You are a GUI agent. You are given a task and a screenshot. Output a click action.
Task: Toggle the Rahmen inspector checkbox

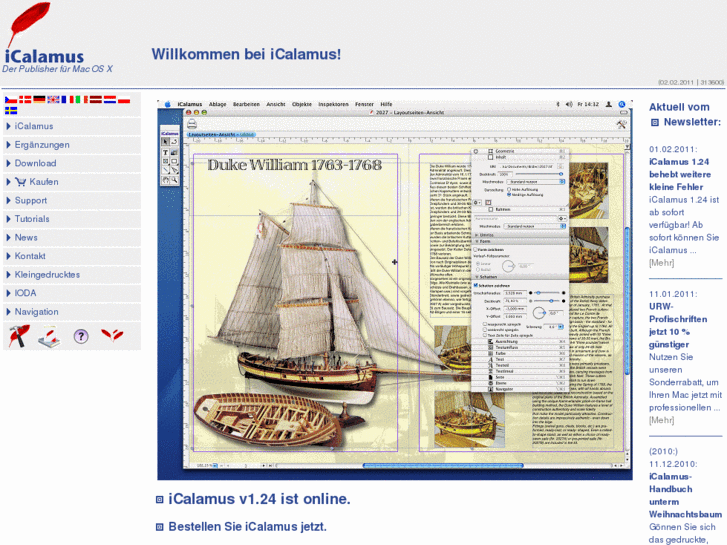pos(491,210)
